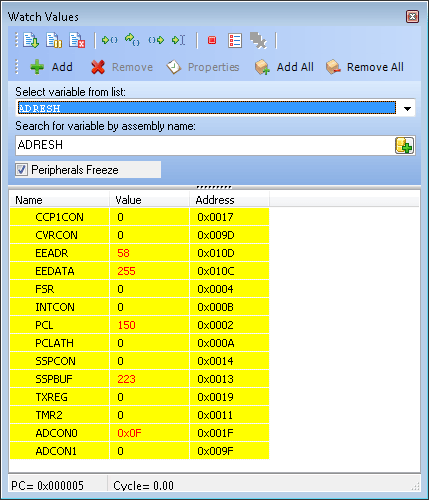Select the TXREG variable name
Image resolution: width=429 pixels, height=500 pixels.
tap(51, 397)
